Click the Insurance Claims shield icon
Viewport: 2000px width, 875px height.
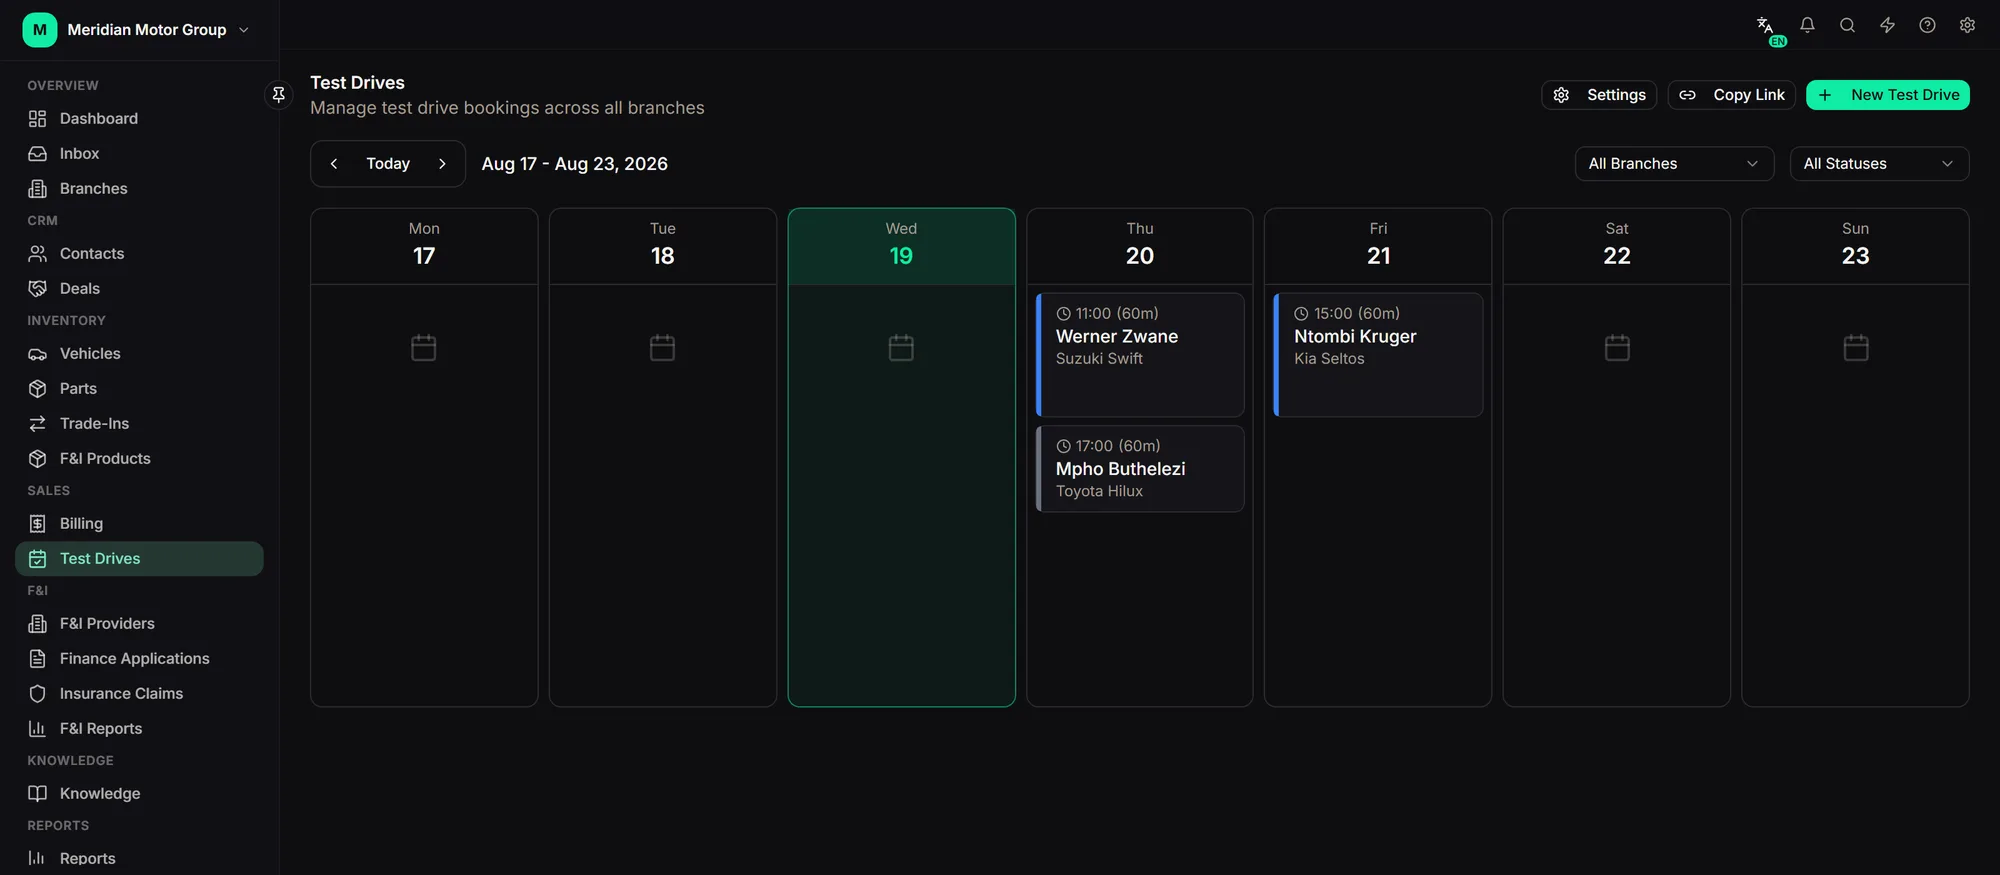click(37, 694)
